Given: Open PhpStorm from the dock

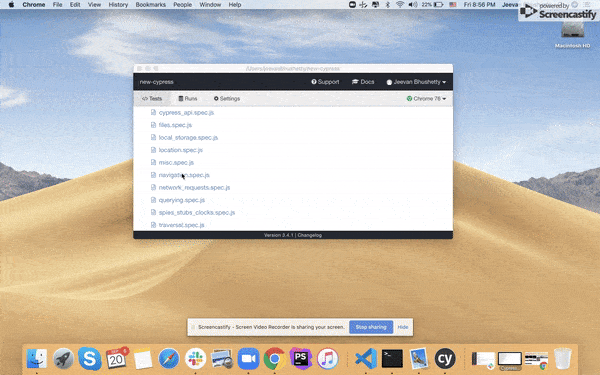Looking at the screenshot, I should 301,359.
